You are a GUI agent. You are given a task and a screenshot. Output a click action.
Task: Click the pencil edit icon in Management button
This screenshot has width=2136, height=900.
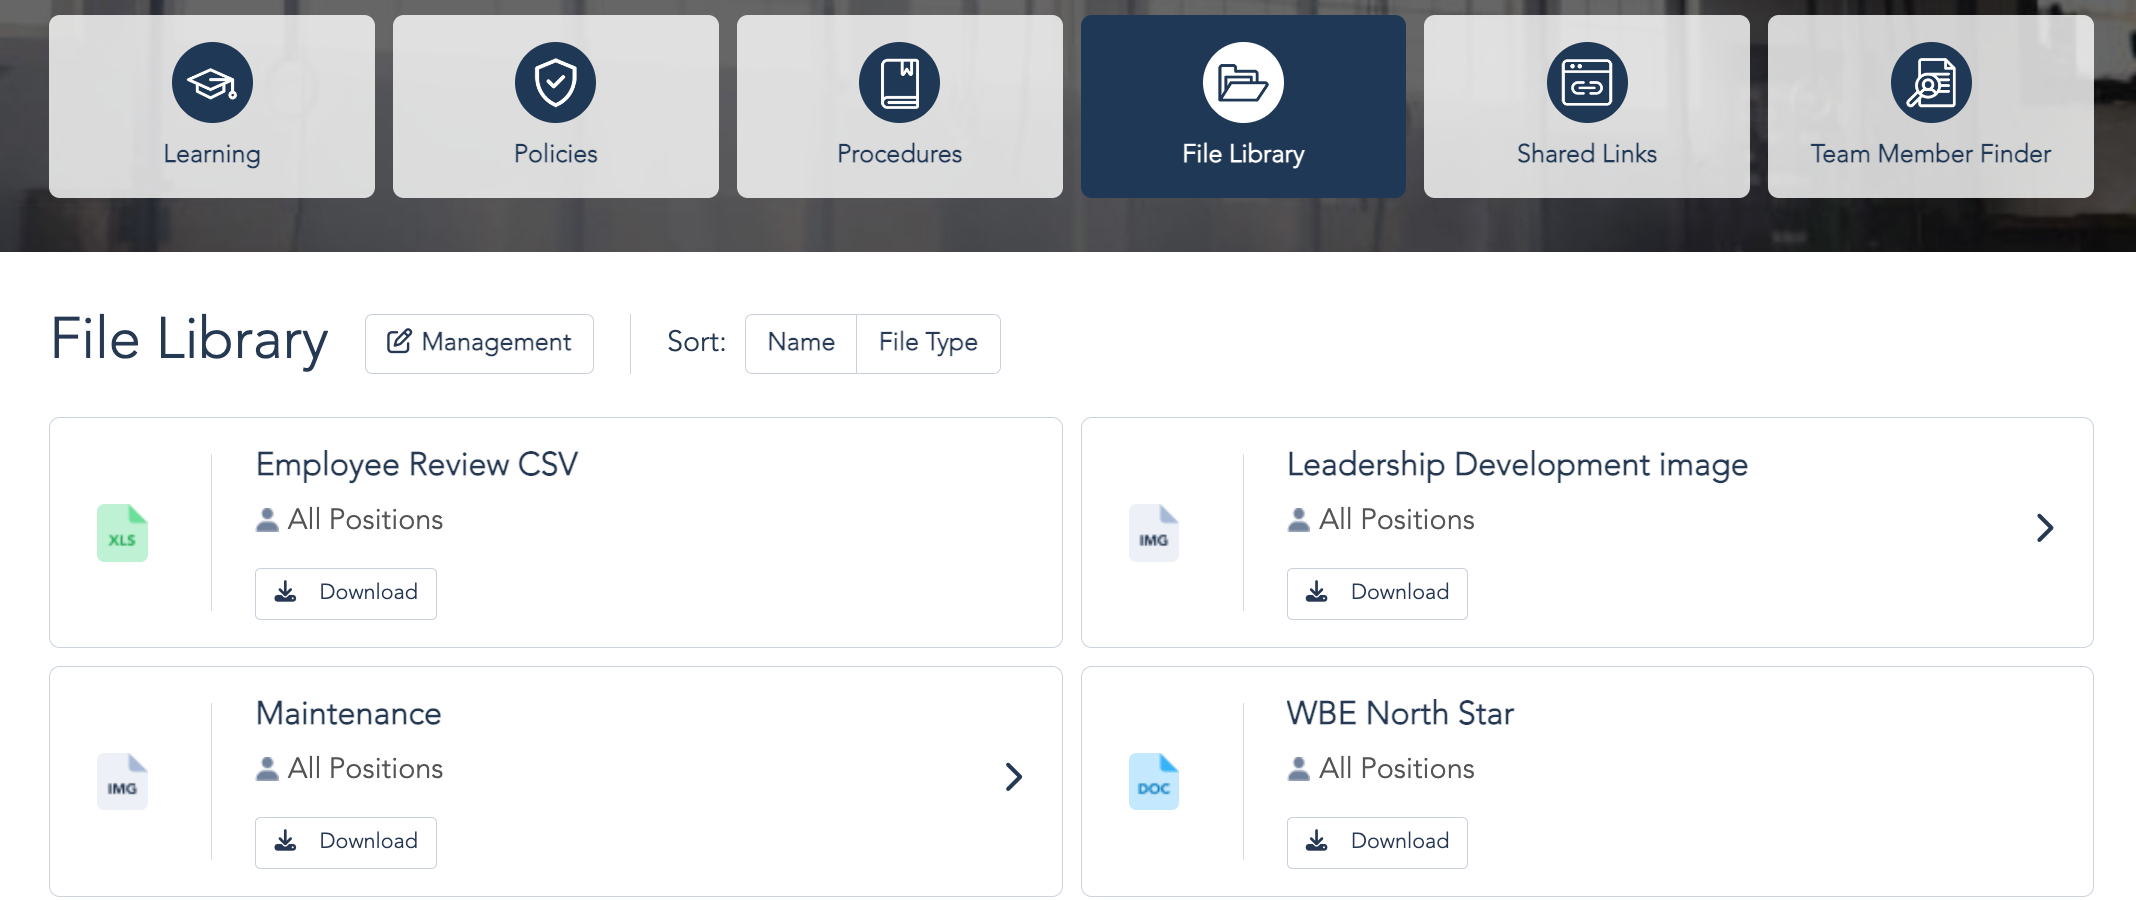click(x=399, y=342)
